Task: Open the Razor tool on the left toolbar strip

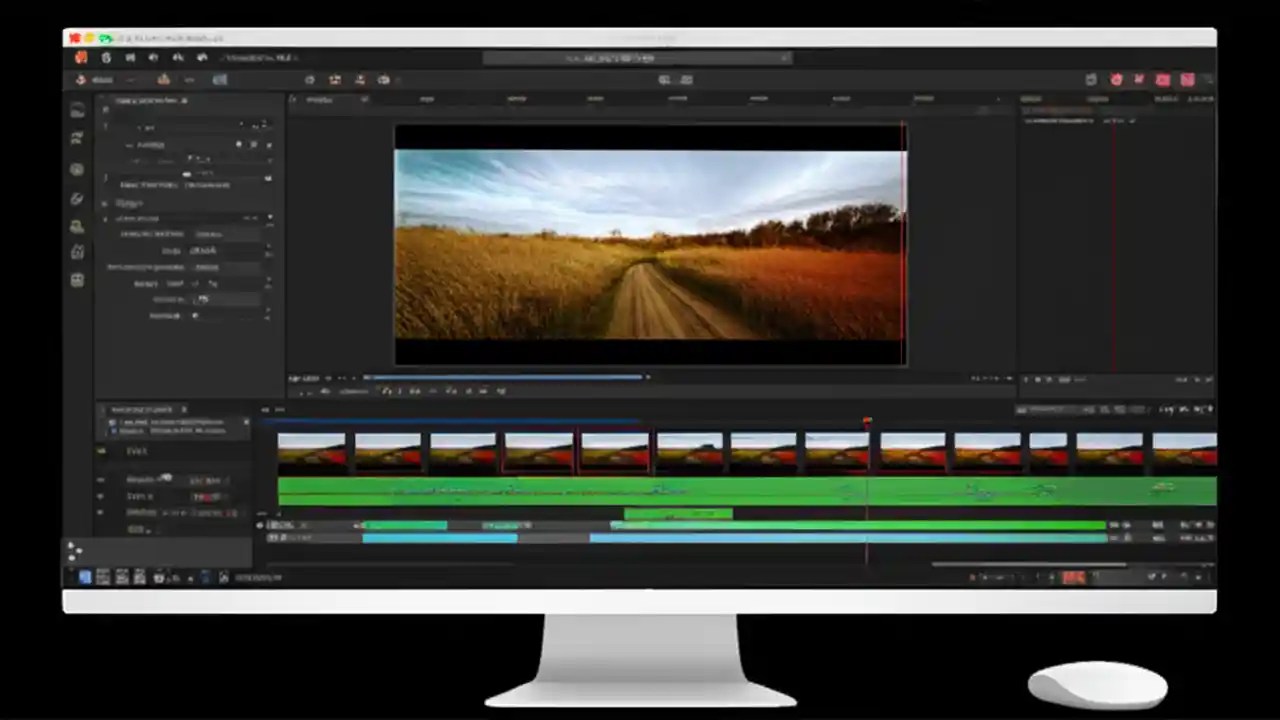Action: click(77, 199)
